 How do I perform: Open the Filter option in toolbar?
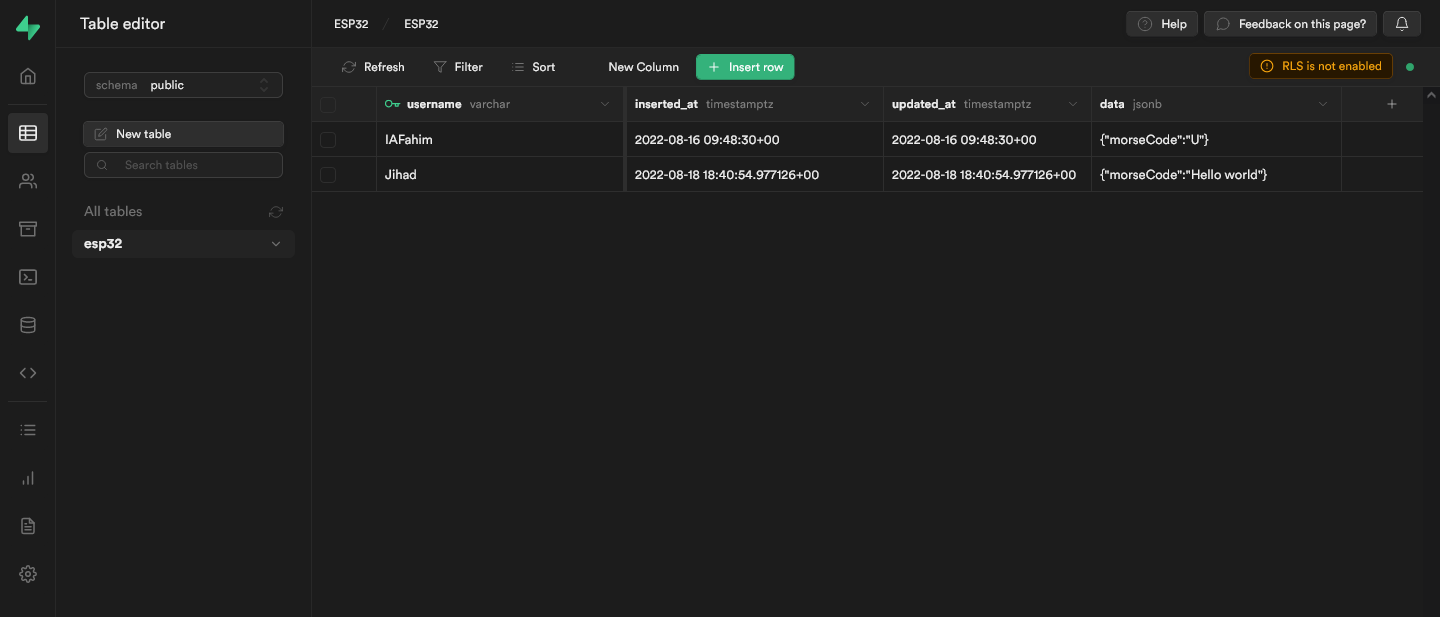(x=458, y=67)
